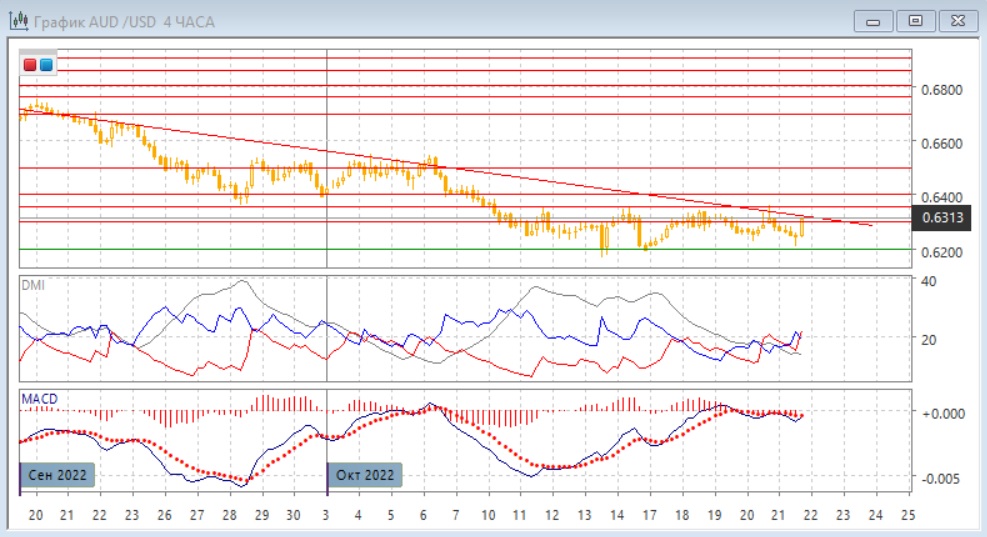Click the green horizontal support line
Viewport: 987px width, 537px height.
tap(400, 249)
